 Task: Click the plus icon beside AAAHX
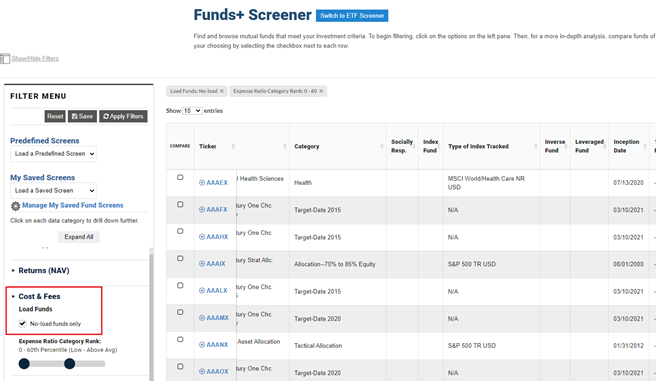pos(202,237)
